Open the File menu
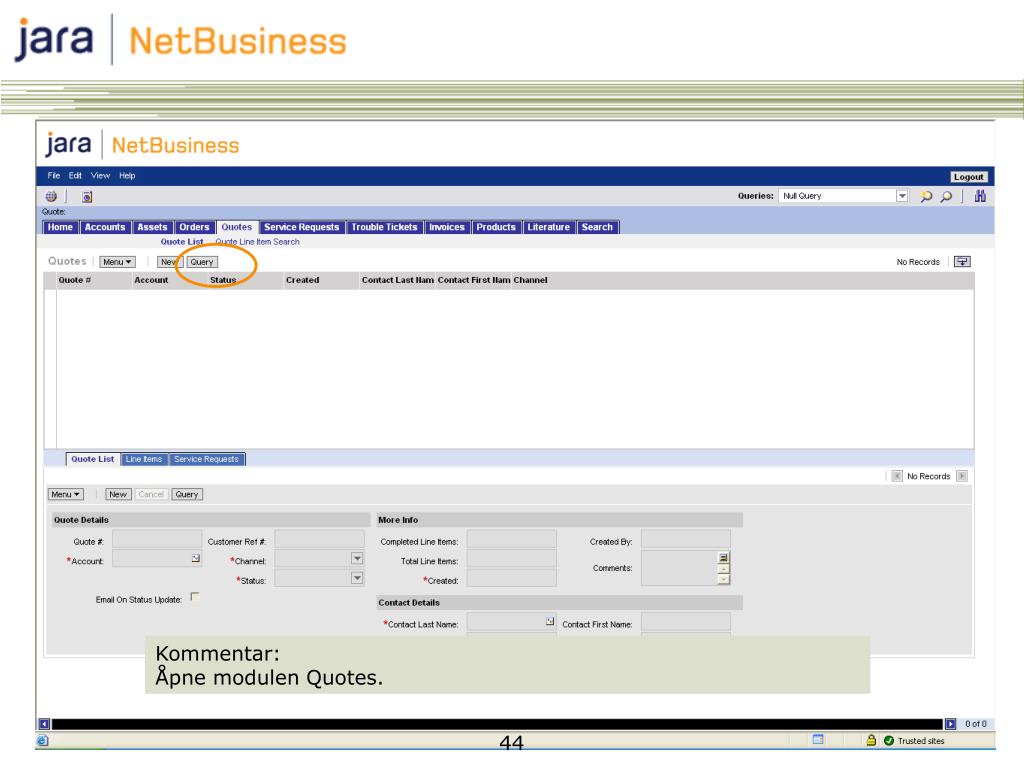 (54, 176)
